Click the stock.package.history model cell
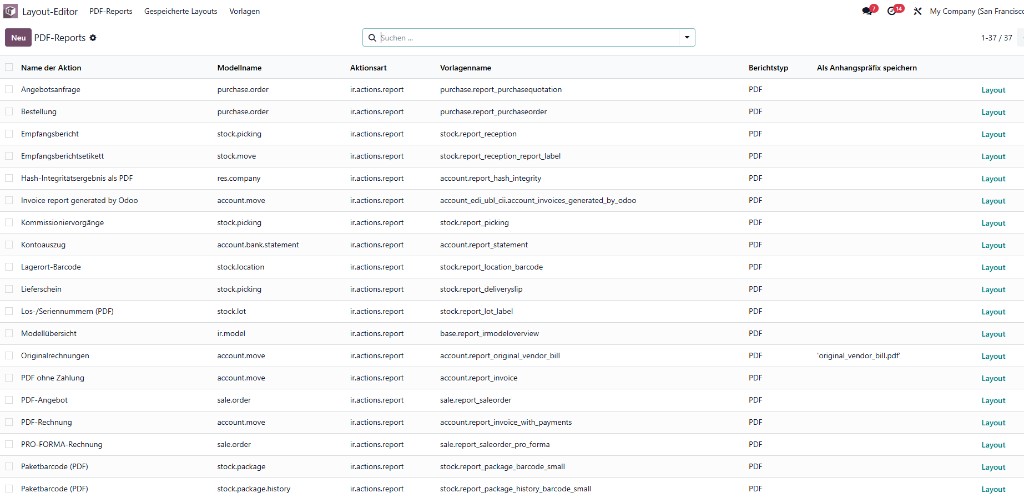The width and height of the screenshot is (1024, 498). pos(253,489)
